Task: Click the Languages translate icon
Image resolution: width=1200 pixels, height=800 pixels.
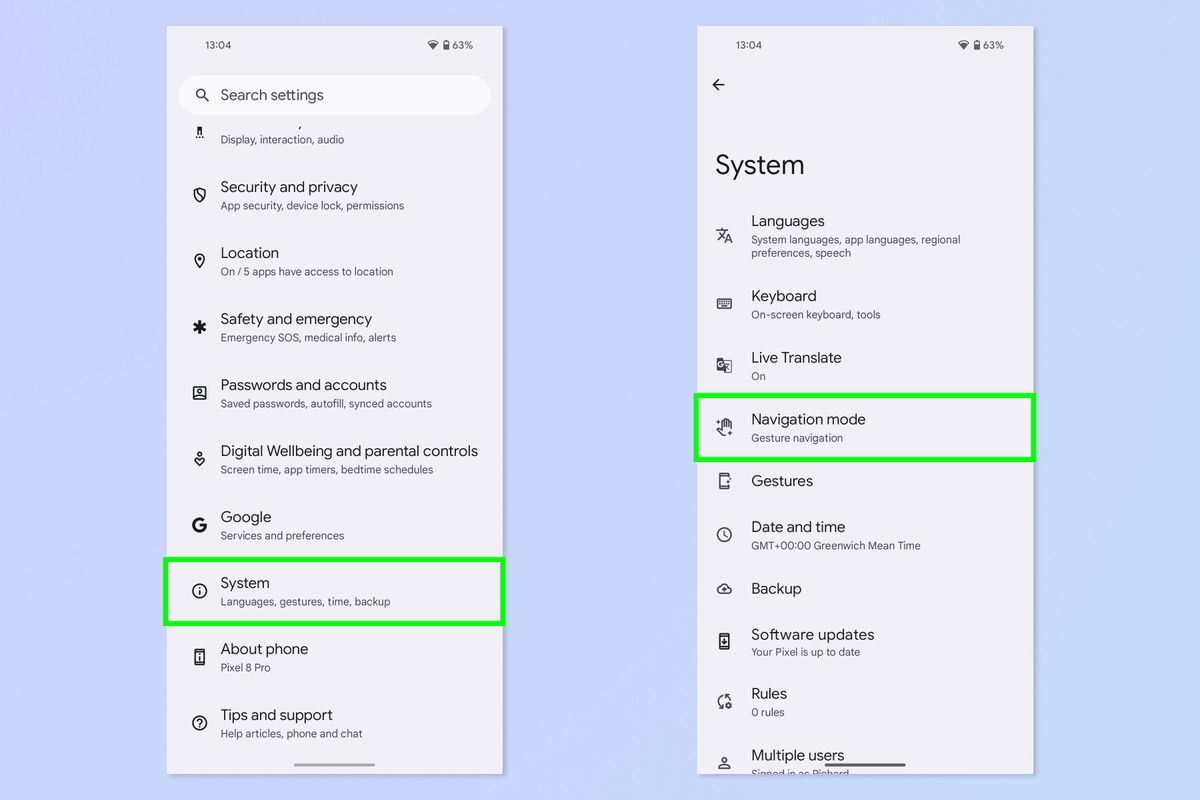Action: click(723, 236)
